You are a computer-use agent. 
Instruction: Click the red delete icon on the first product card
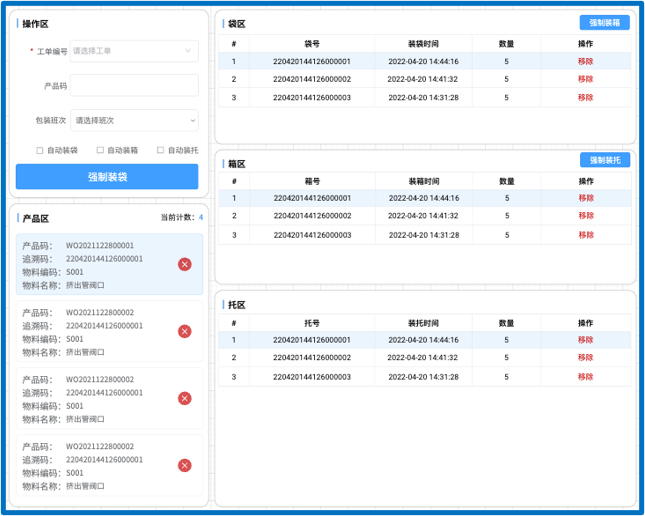[x=184, y=264]
